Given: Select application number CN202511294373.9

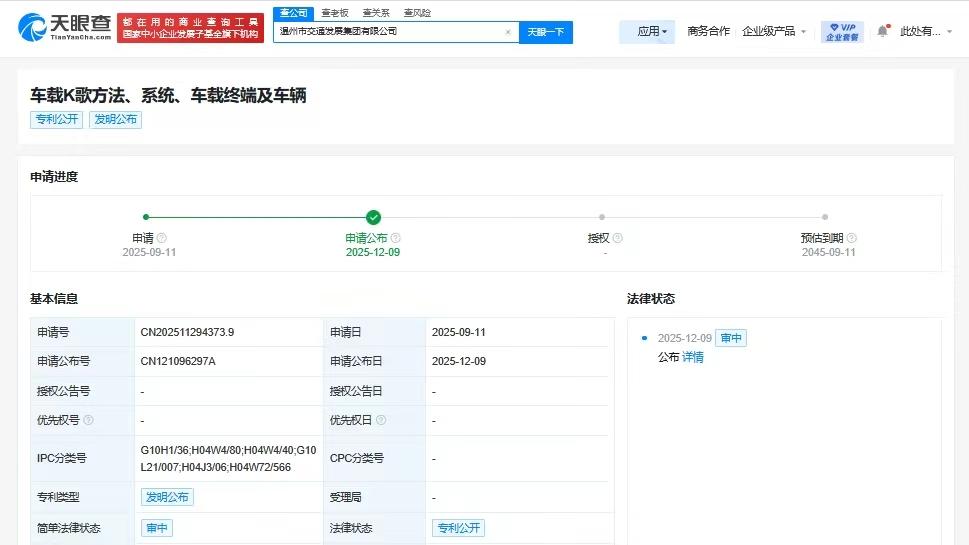Looking at the screenshot, I should [x=187, y=332].
